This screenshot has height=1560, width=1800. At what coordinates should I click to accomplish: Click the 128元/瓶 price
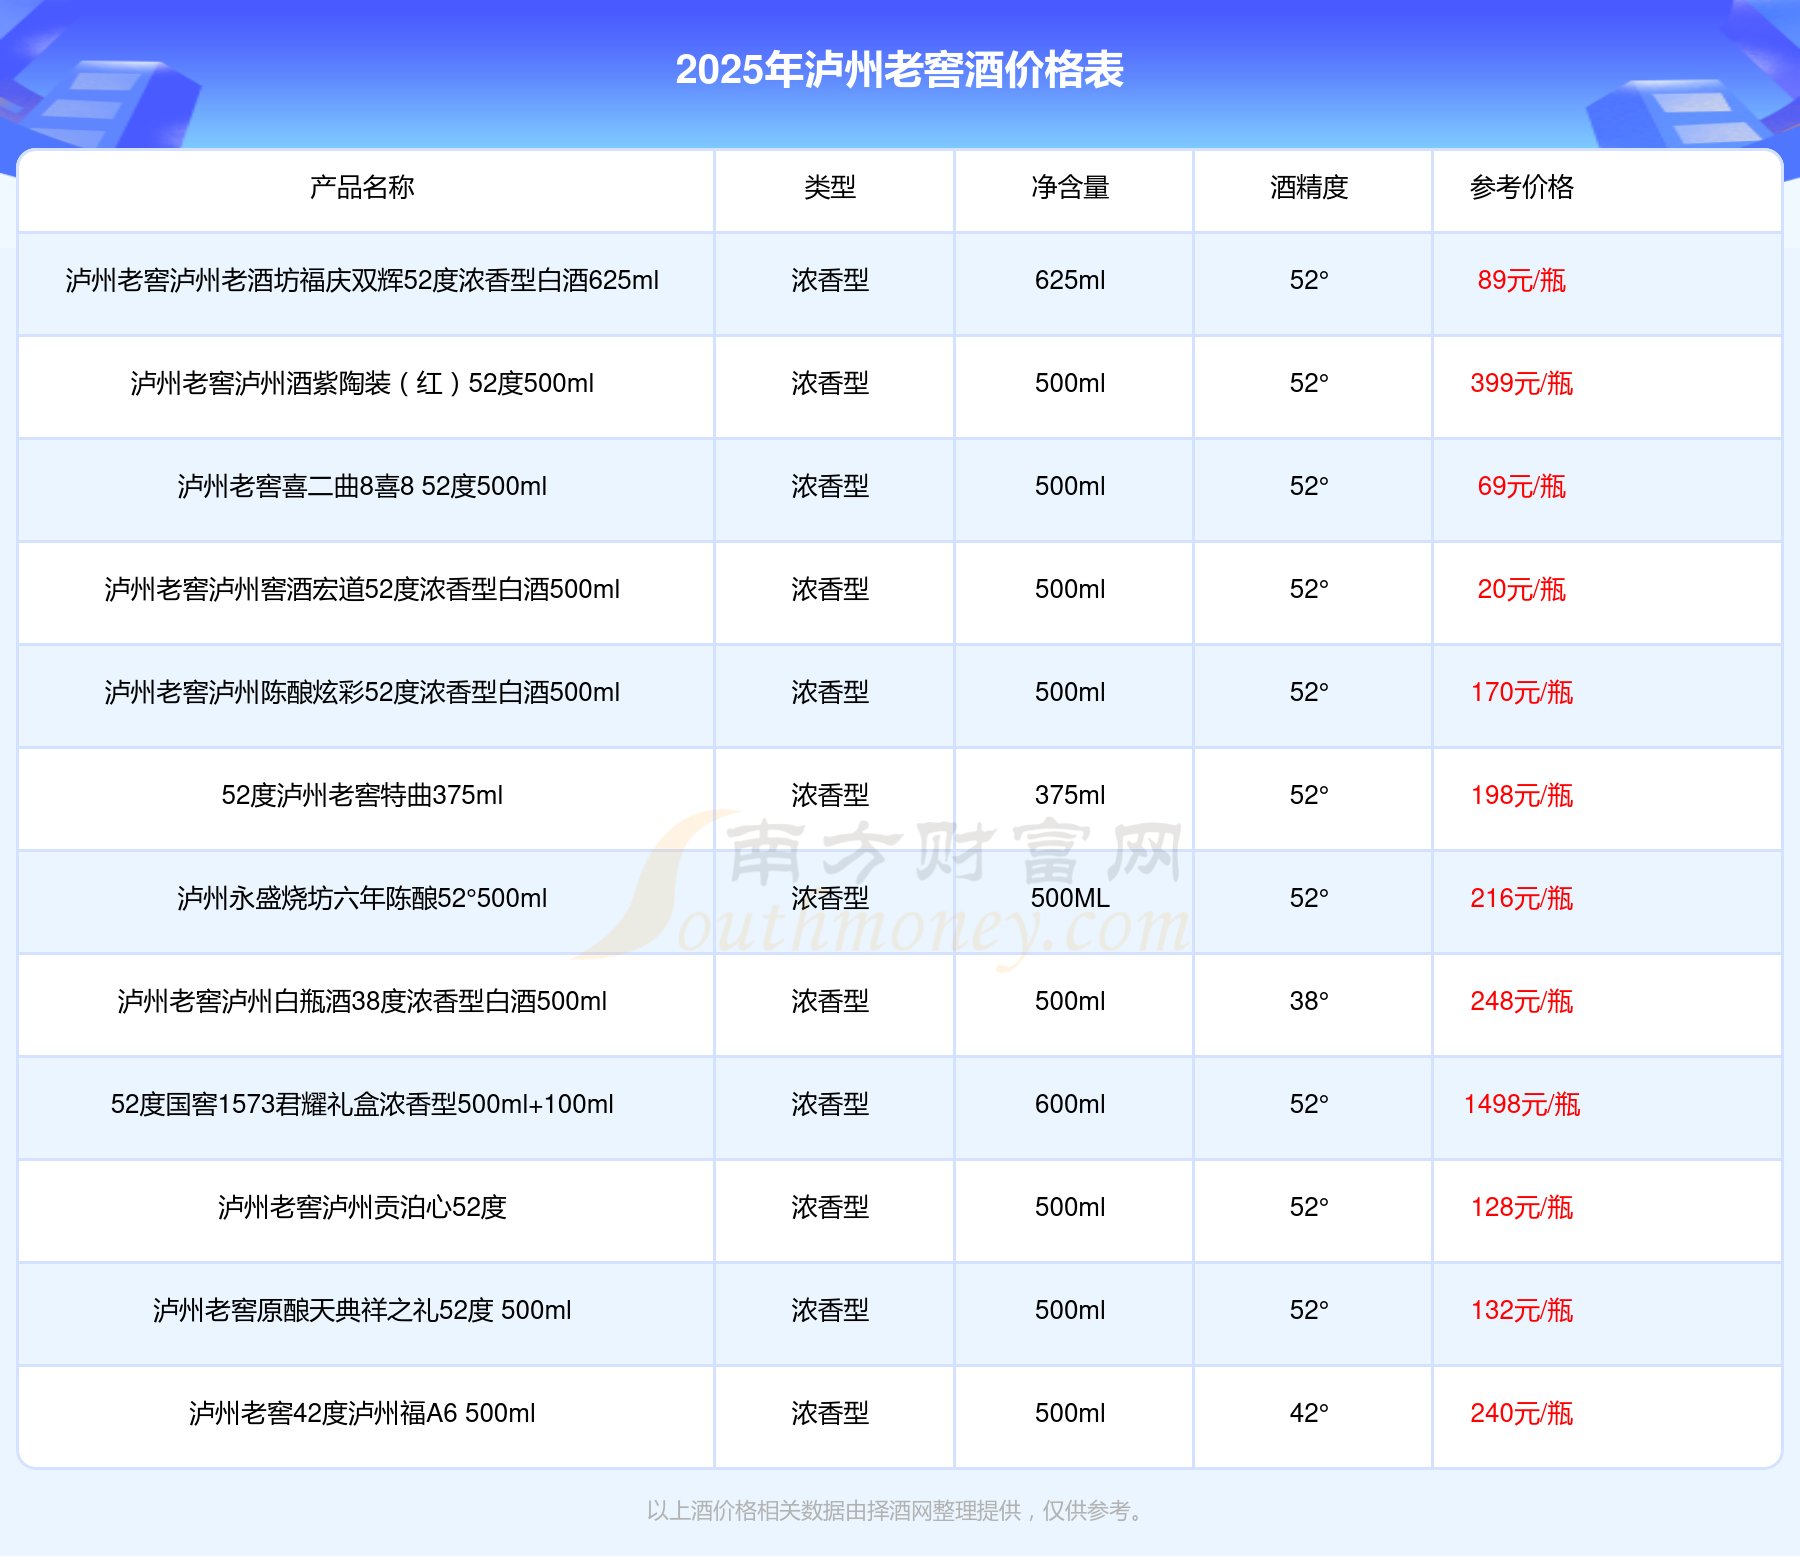pyautogui.click(x=1522, y=1207)
